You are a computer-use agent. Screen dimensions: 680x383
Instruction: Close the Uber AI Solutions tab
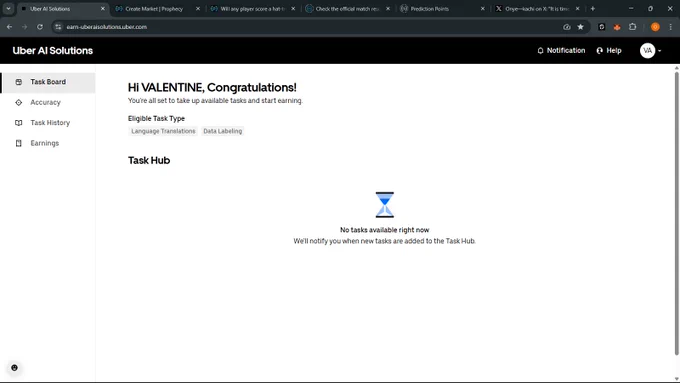103,9
